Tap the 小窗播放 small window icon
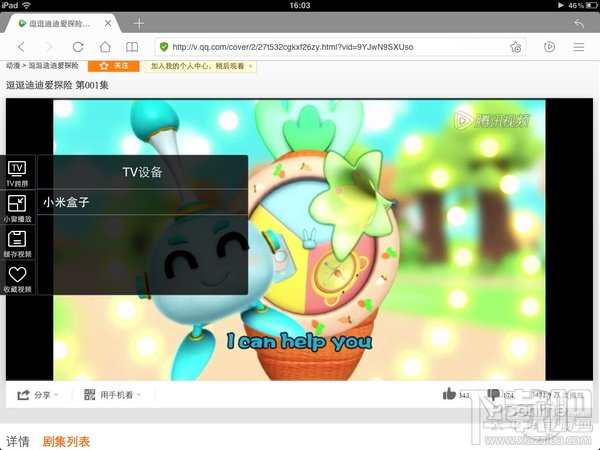 click(18, 208)
